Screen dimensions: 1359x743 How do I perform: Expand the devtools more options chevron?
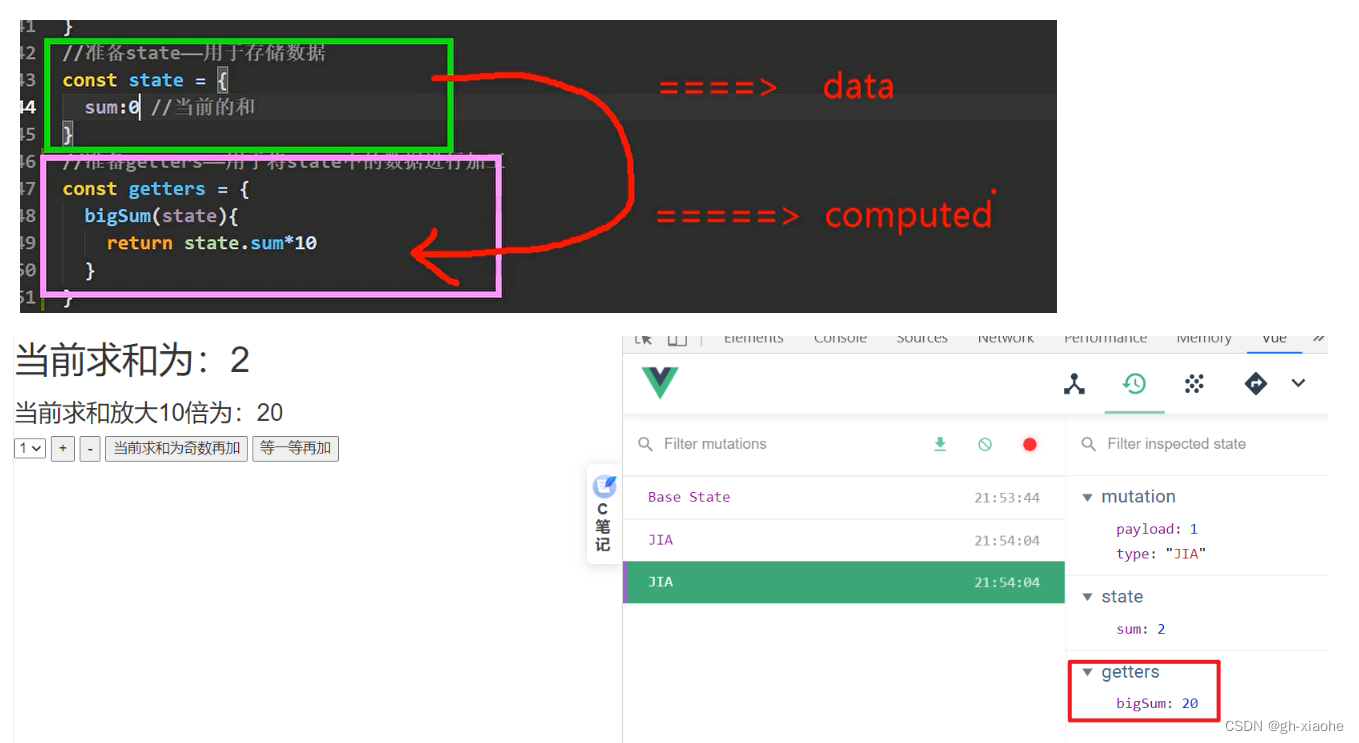click(1298, 383)
